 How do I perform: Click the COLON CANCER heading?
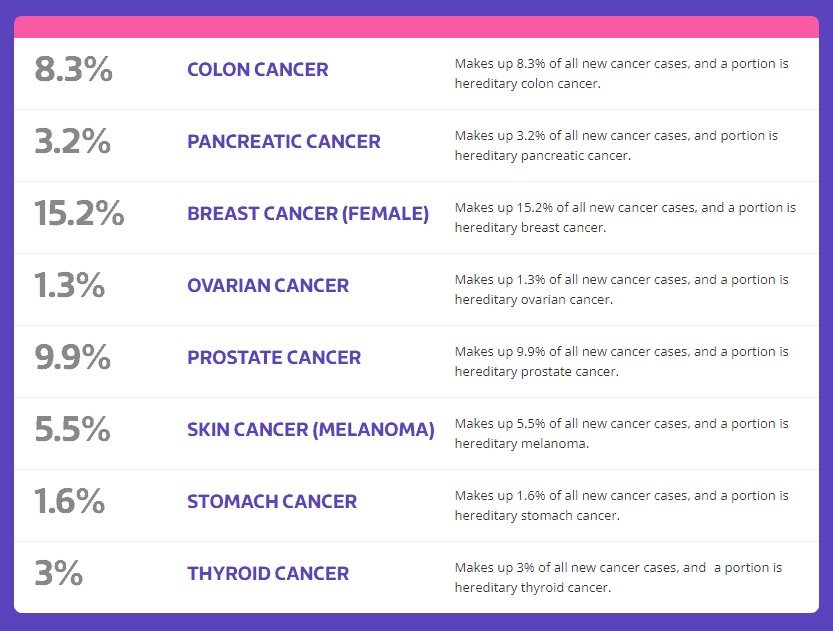pos(258,70)
